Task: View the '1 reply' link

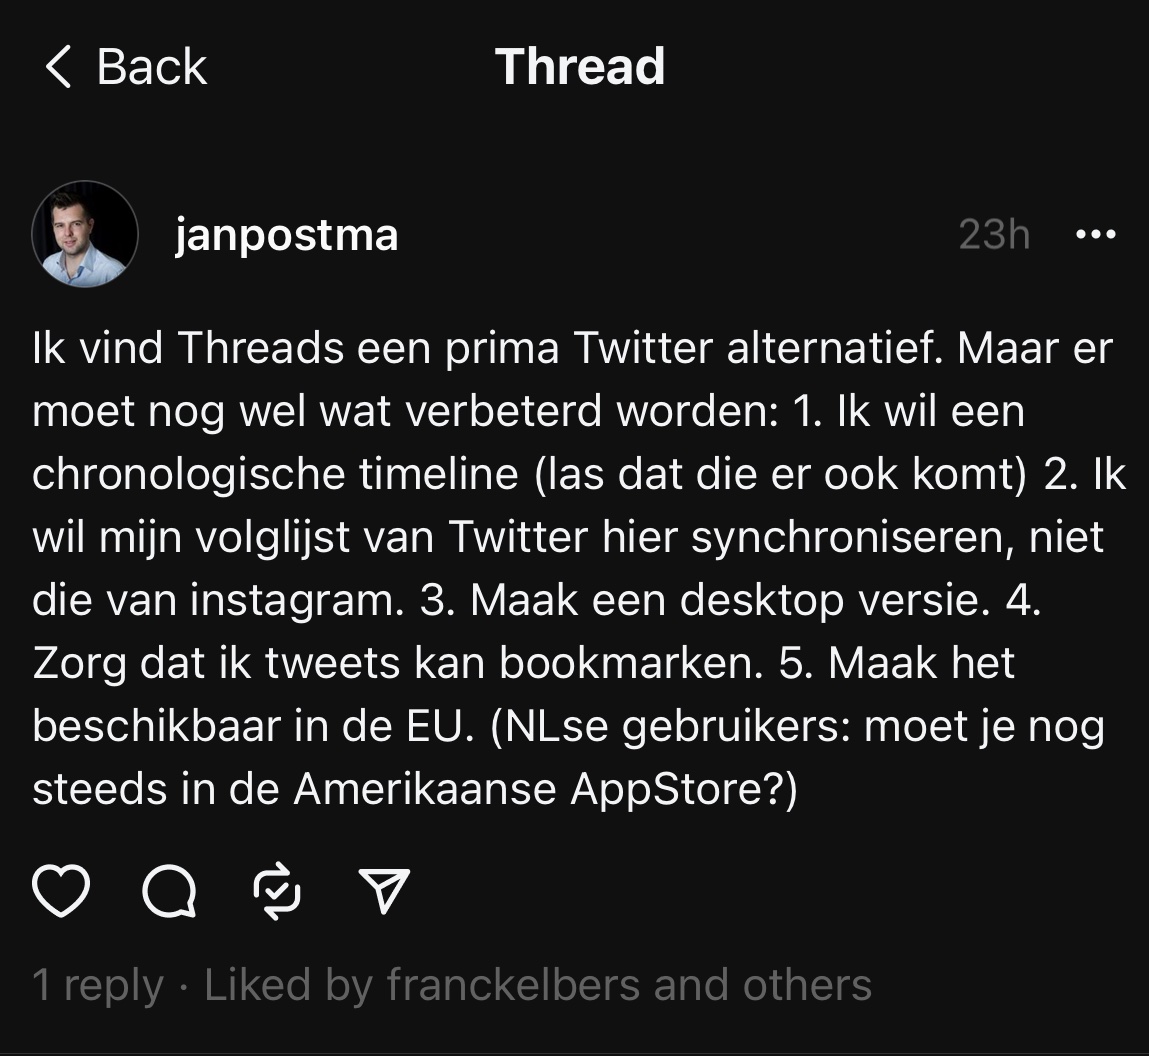Action: (98, 985)
